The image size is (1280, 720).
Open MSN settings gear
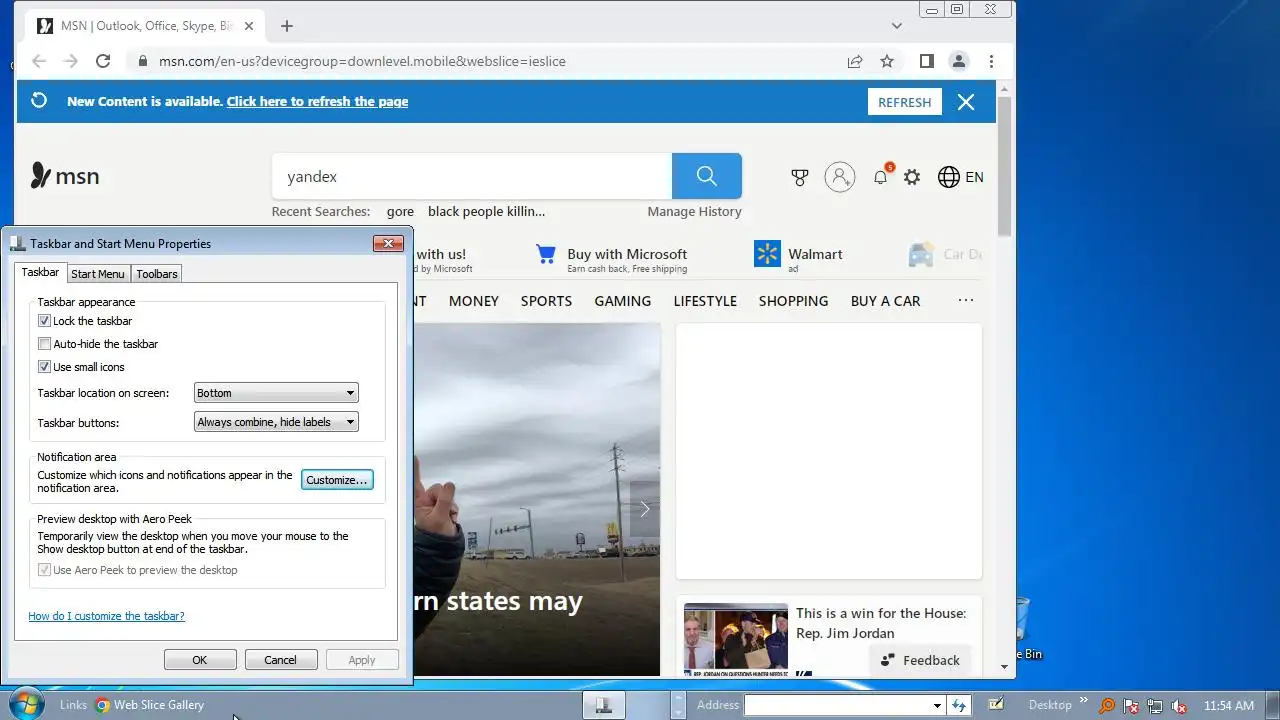pos(912,177)
